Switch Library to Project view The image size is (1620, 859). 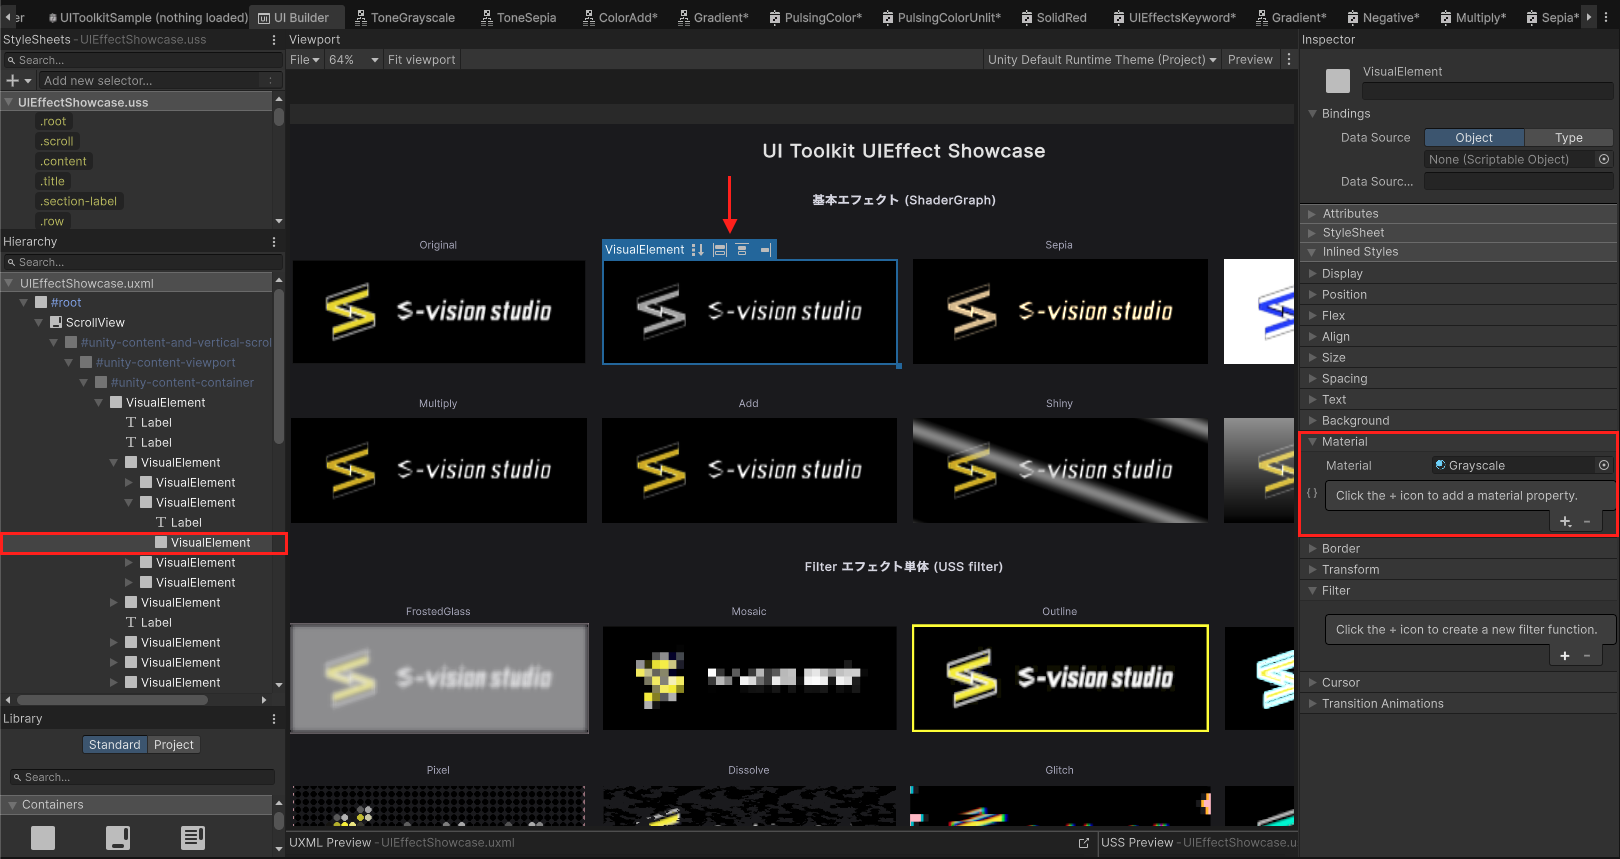pos(174,745)
